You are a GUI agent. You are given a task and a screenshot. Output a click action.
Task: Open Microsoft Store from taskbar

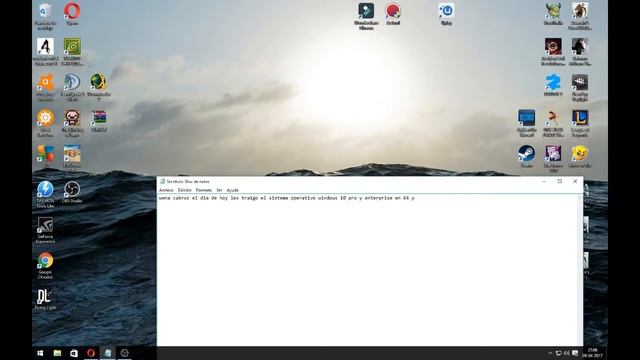pos(74,353)
